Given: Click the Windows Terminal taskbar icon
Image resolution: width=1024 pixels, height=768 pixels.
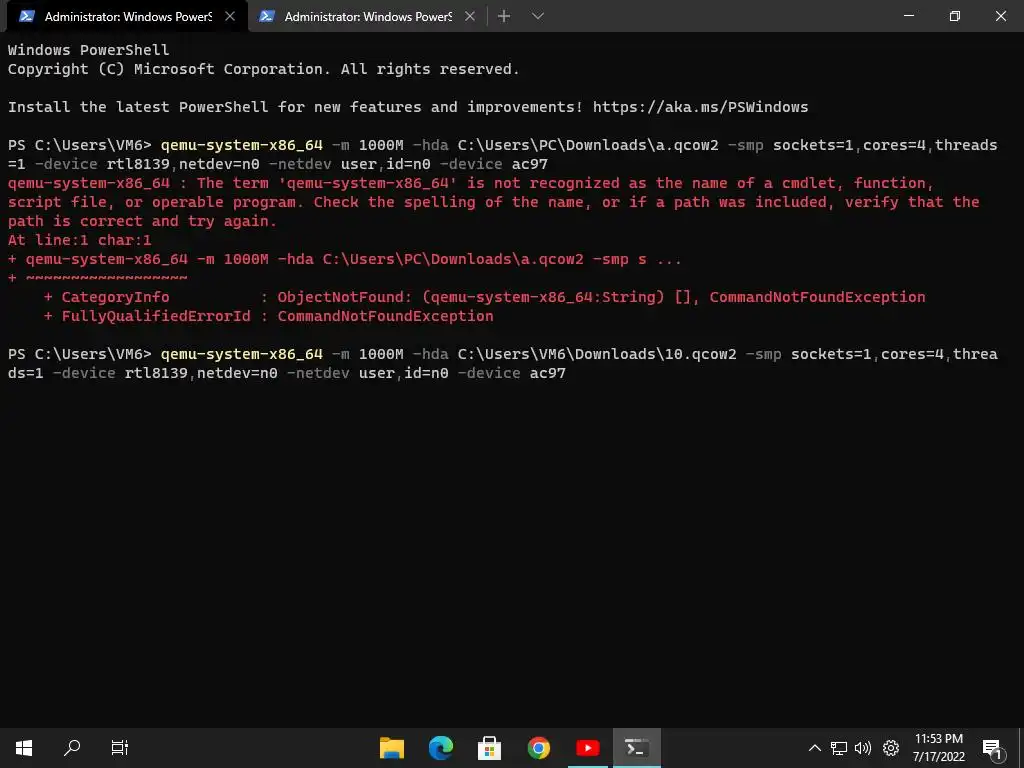Looking at the screenshot, I should [x=637, y=748].
